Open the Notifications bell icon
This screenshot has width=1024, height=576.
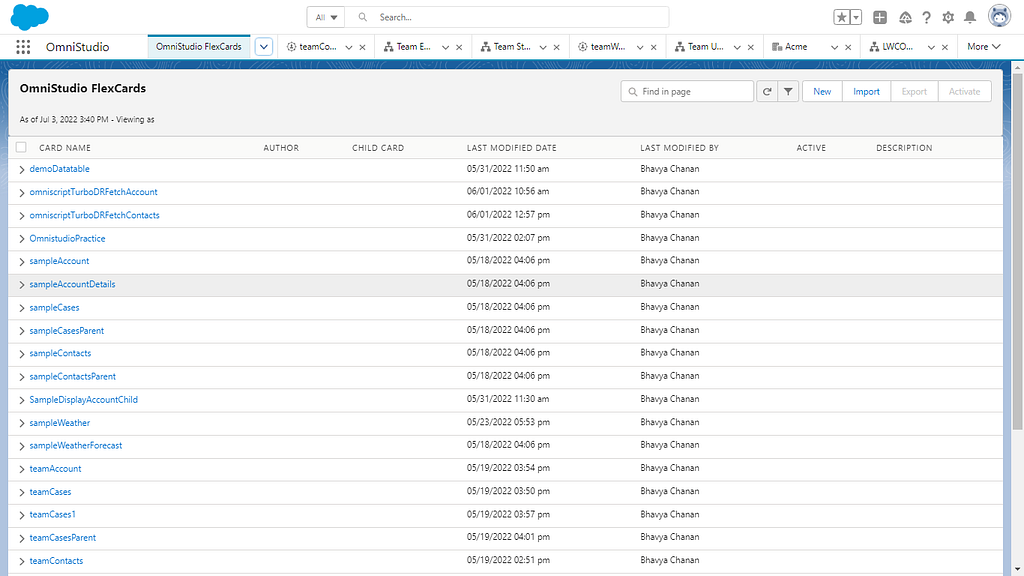coord(970,18)
